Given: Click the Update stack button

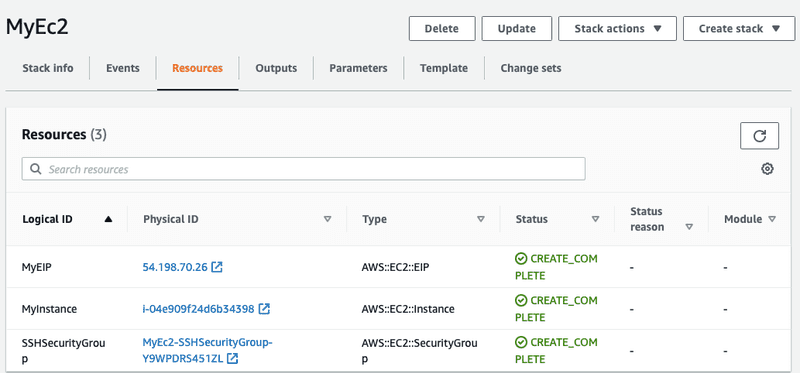Looking at the screenshot, I should pyautogui.click(x=517, y=29).
